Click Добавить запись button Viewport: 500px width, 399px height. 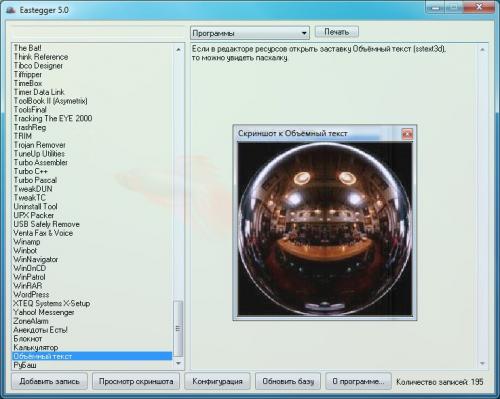click(x=49, y=381)
